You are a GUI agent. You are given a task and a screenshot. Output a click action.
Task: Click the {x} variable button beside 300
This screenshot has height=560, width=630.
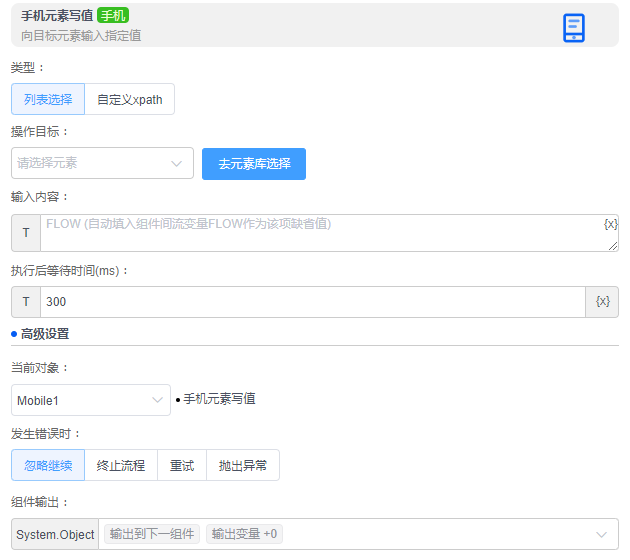pyautogui.click(x=602, y=301)
